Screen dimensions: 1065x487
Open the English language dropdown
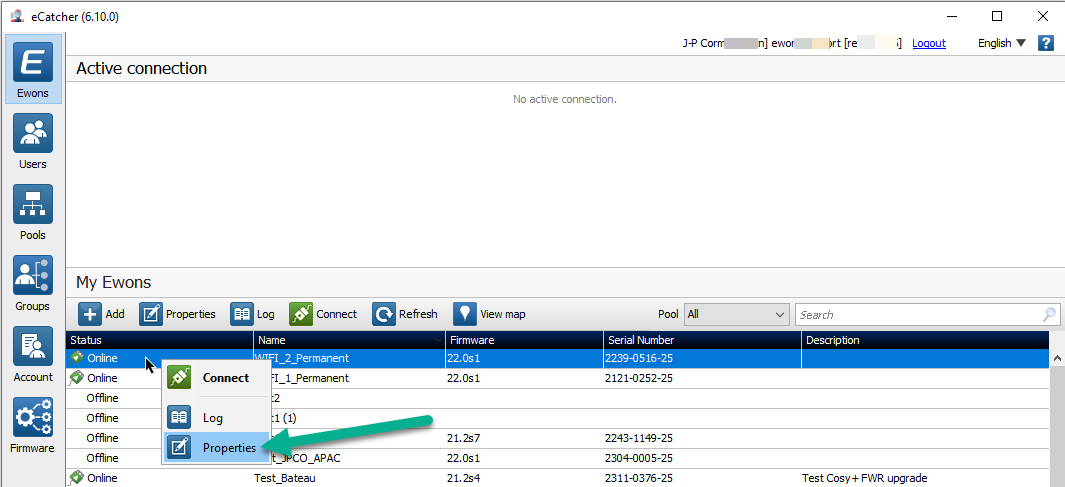pos(1002,43)
